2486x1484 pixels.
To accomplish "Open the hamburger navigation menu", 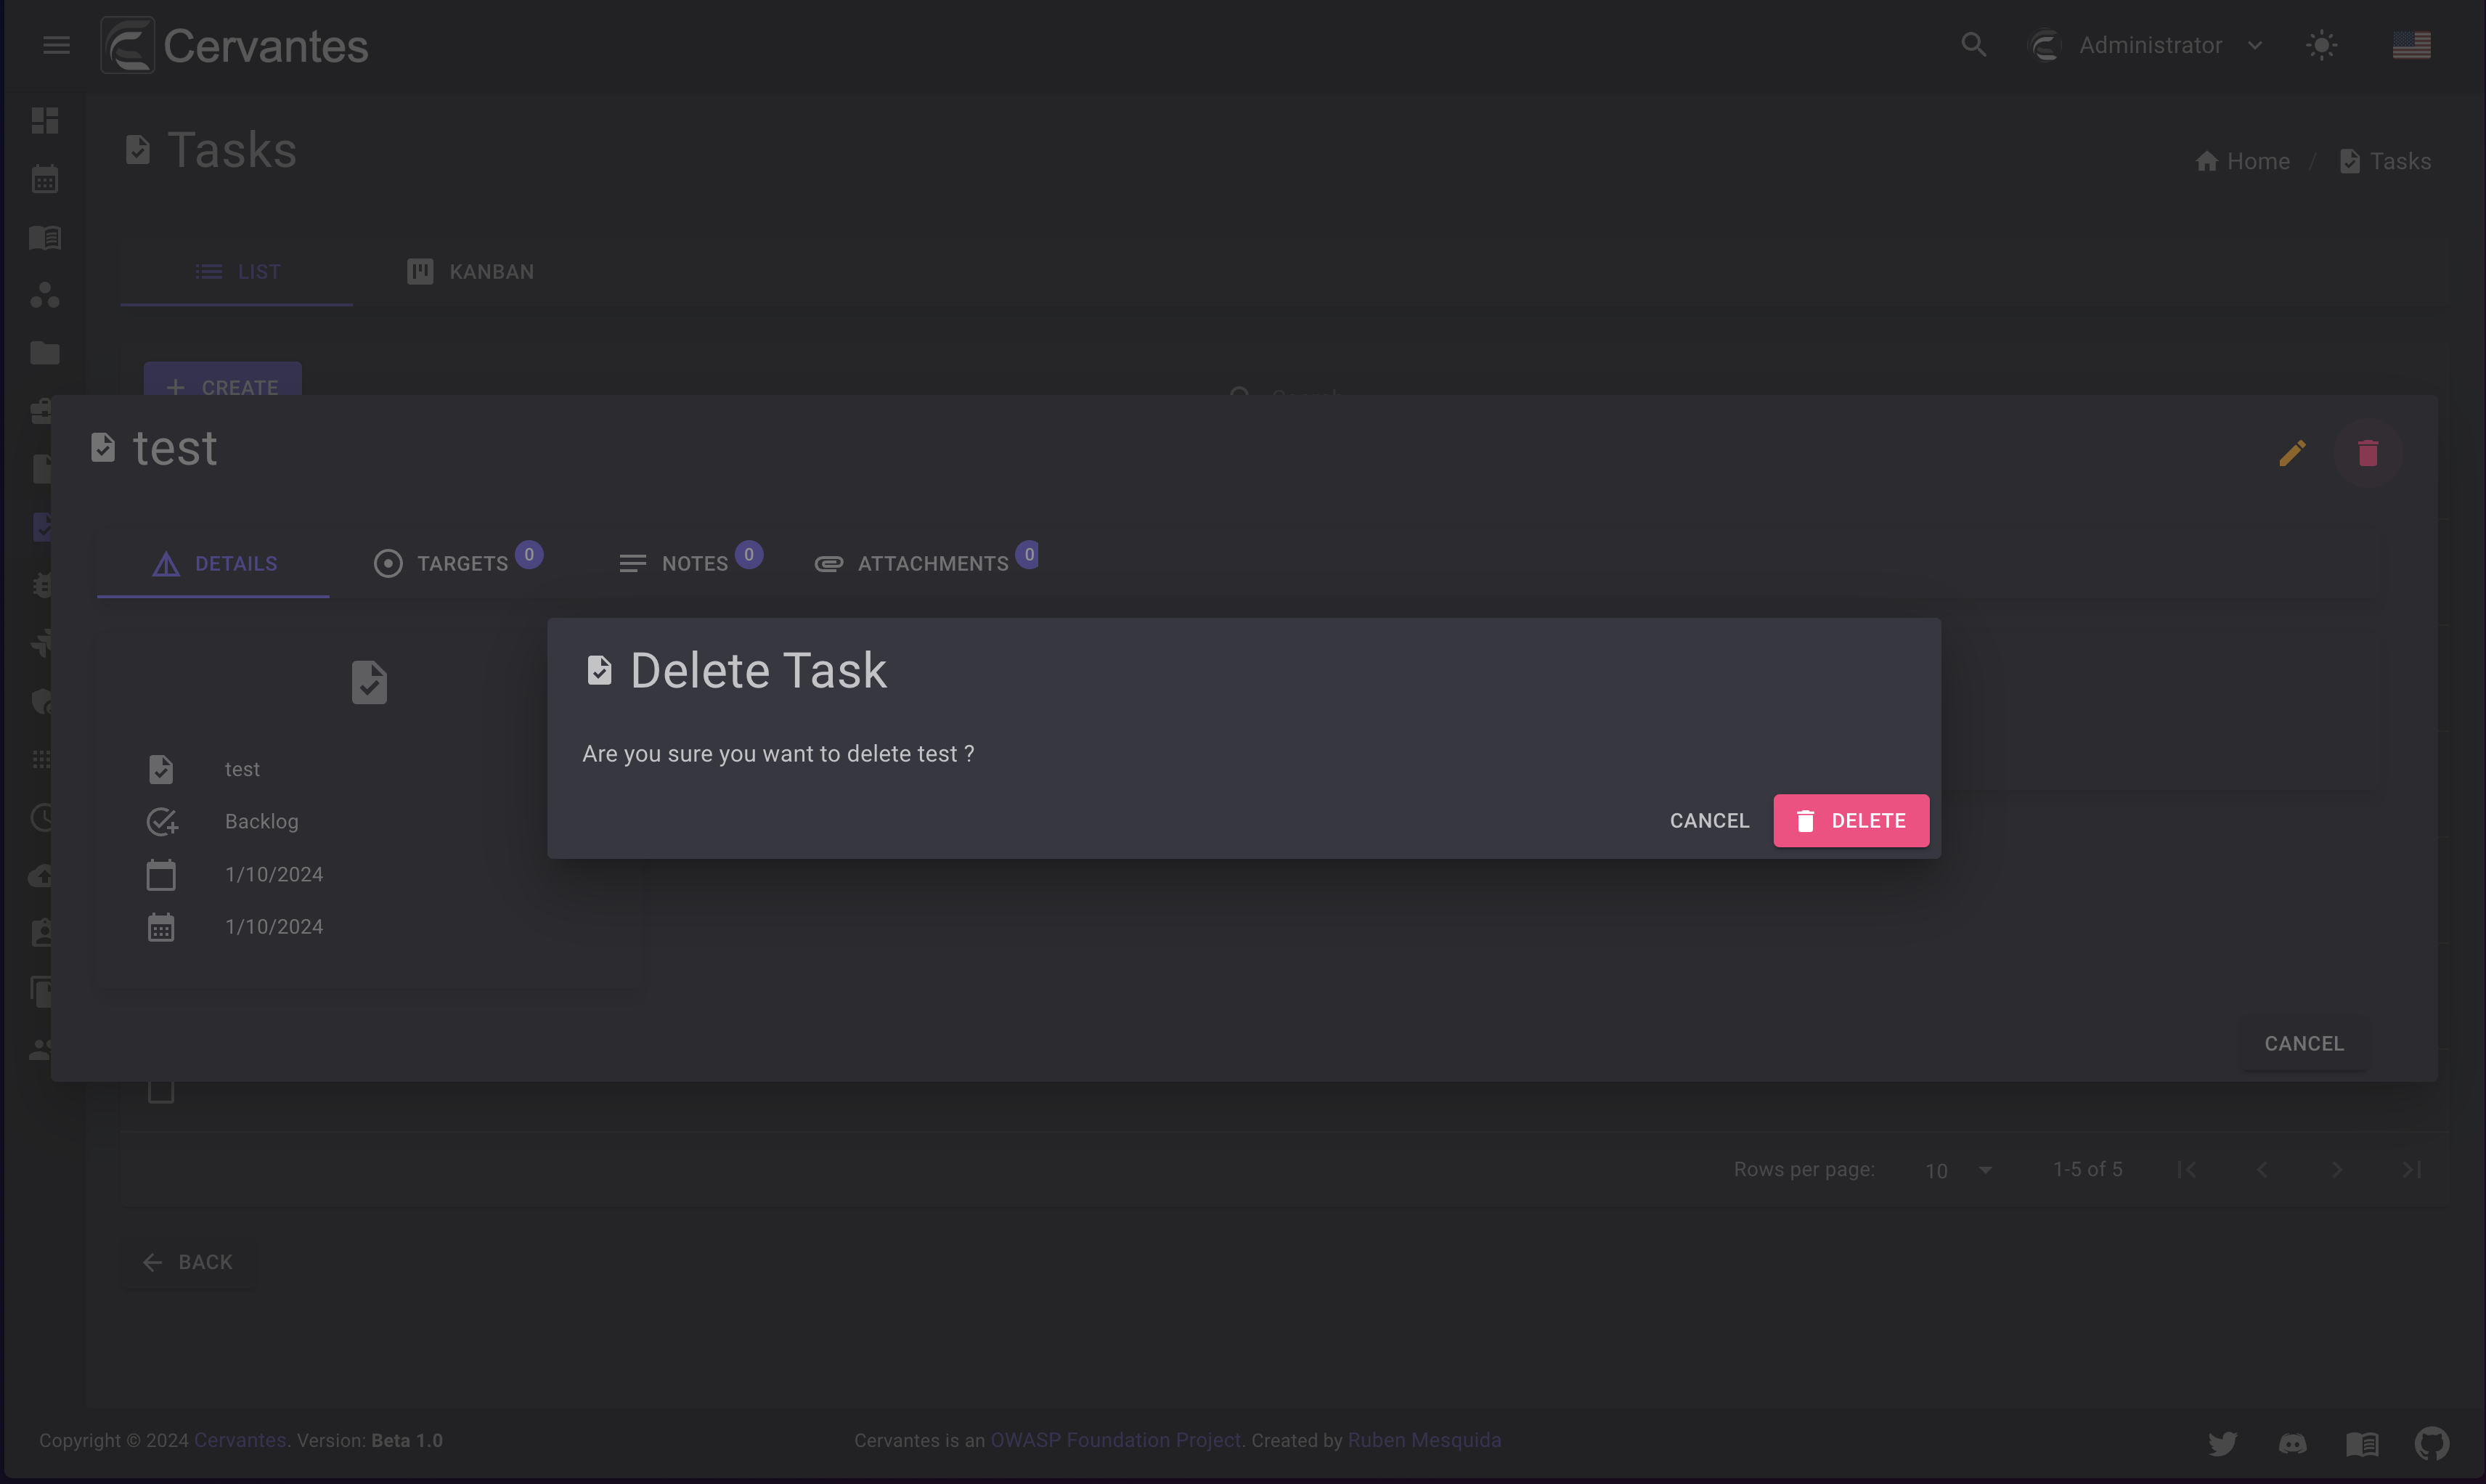I will (x=56, y=45).
